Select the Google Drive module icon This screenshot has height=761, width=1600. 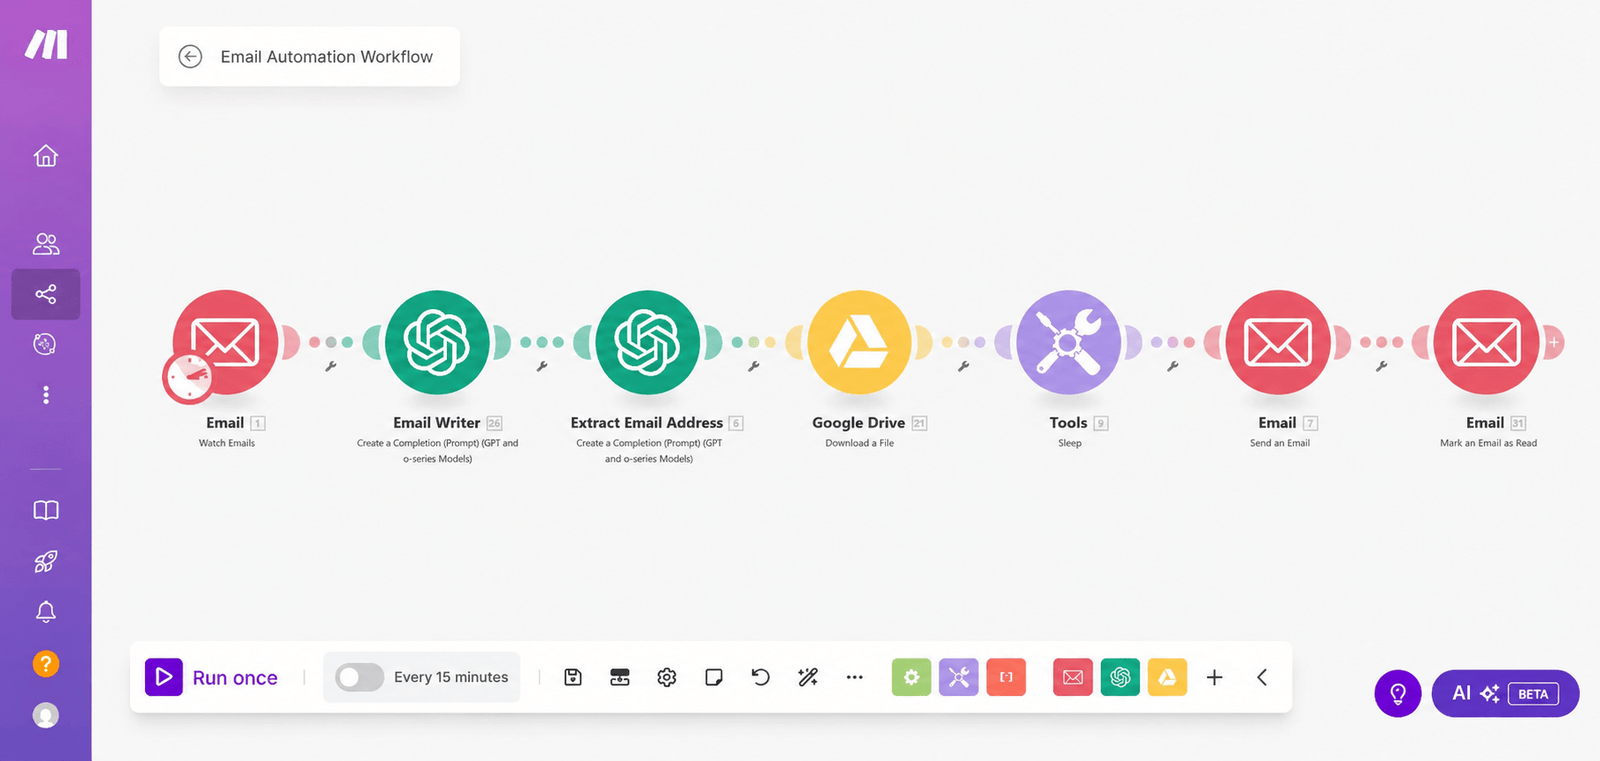[x=859, y=342]
